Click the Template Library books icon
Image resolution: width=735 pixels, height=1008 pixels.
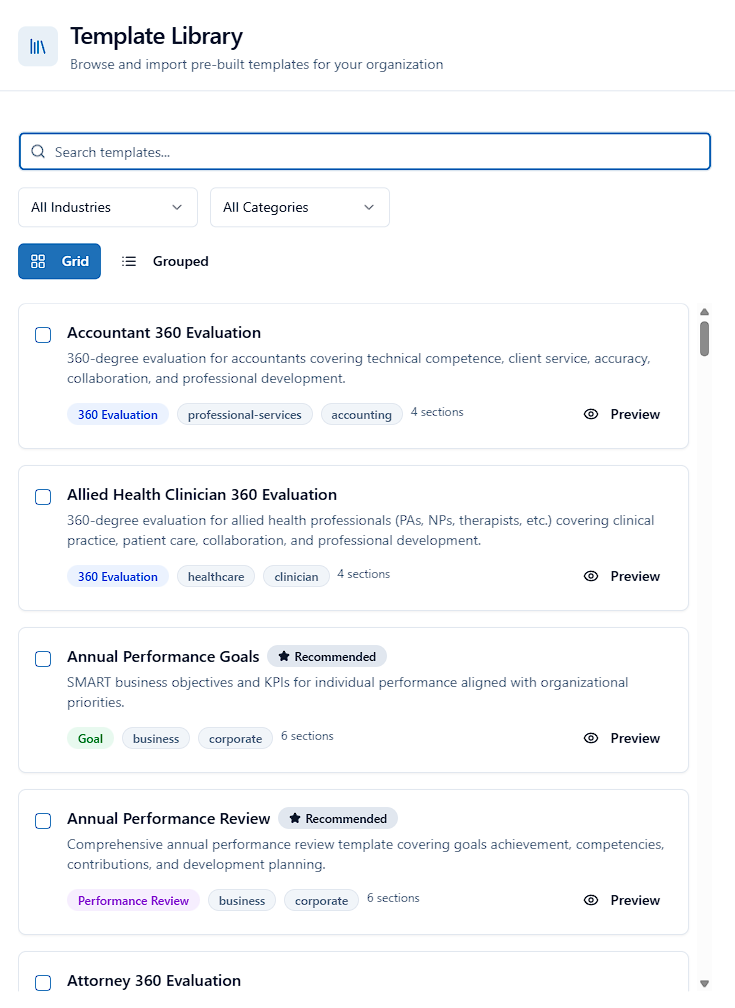coord(38,46)
